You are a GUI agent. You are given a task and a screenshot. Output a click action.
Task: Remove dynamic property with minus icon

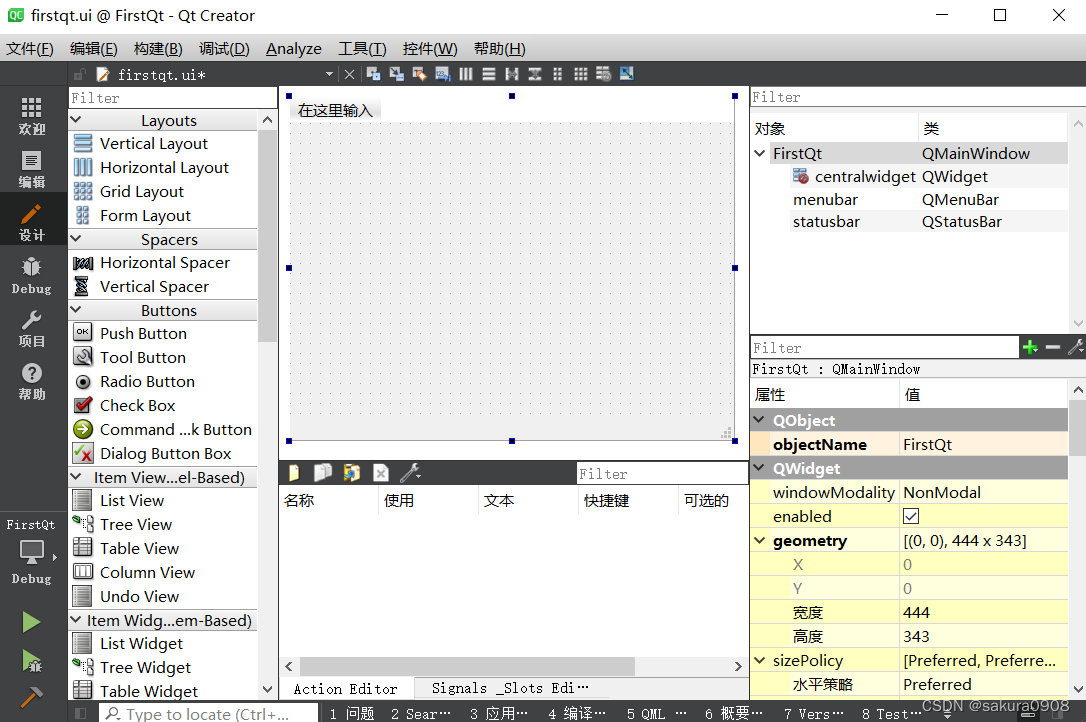coord(1053,348)
